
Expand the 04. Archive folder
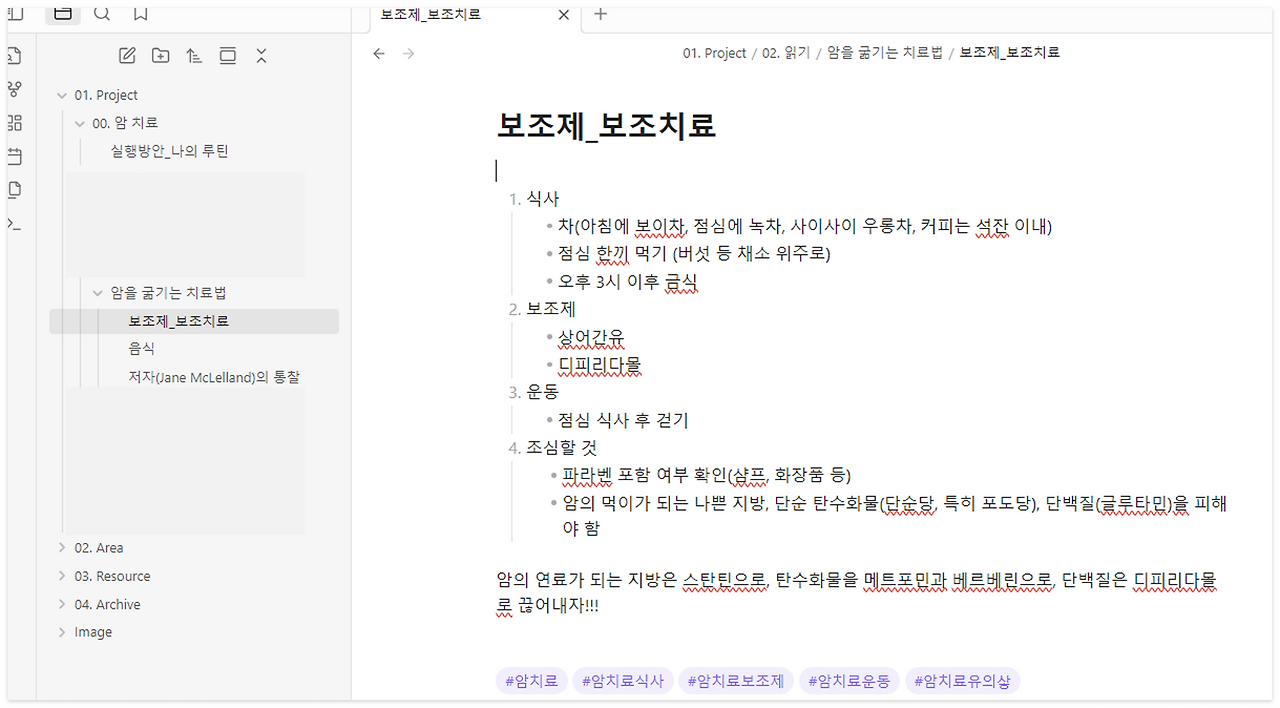click(x=62, y=604)
